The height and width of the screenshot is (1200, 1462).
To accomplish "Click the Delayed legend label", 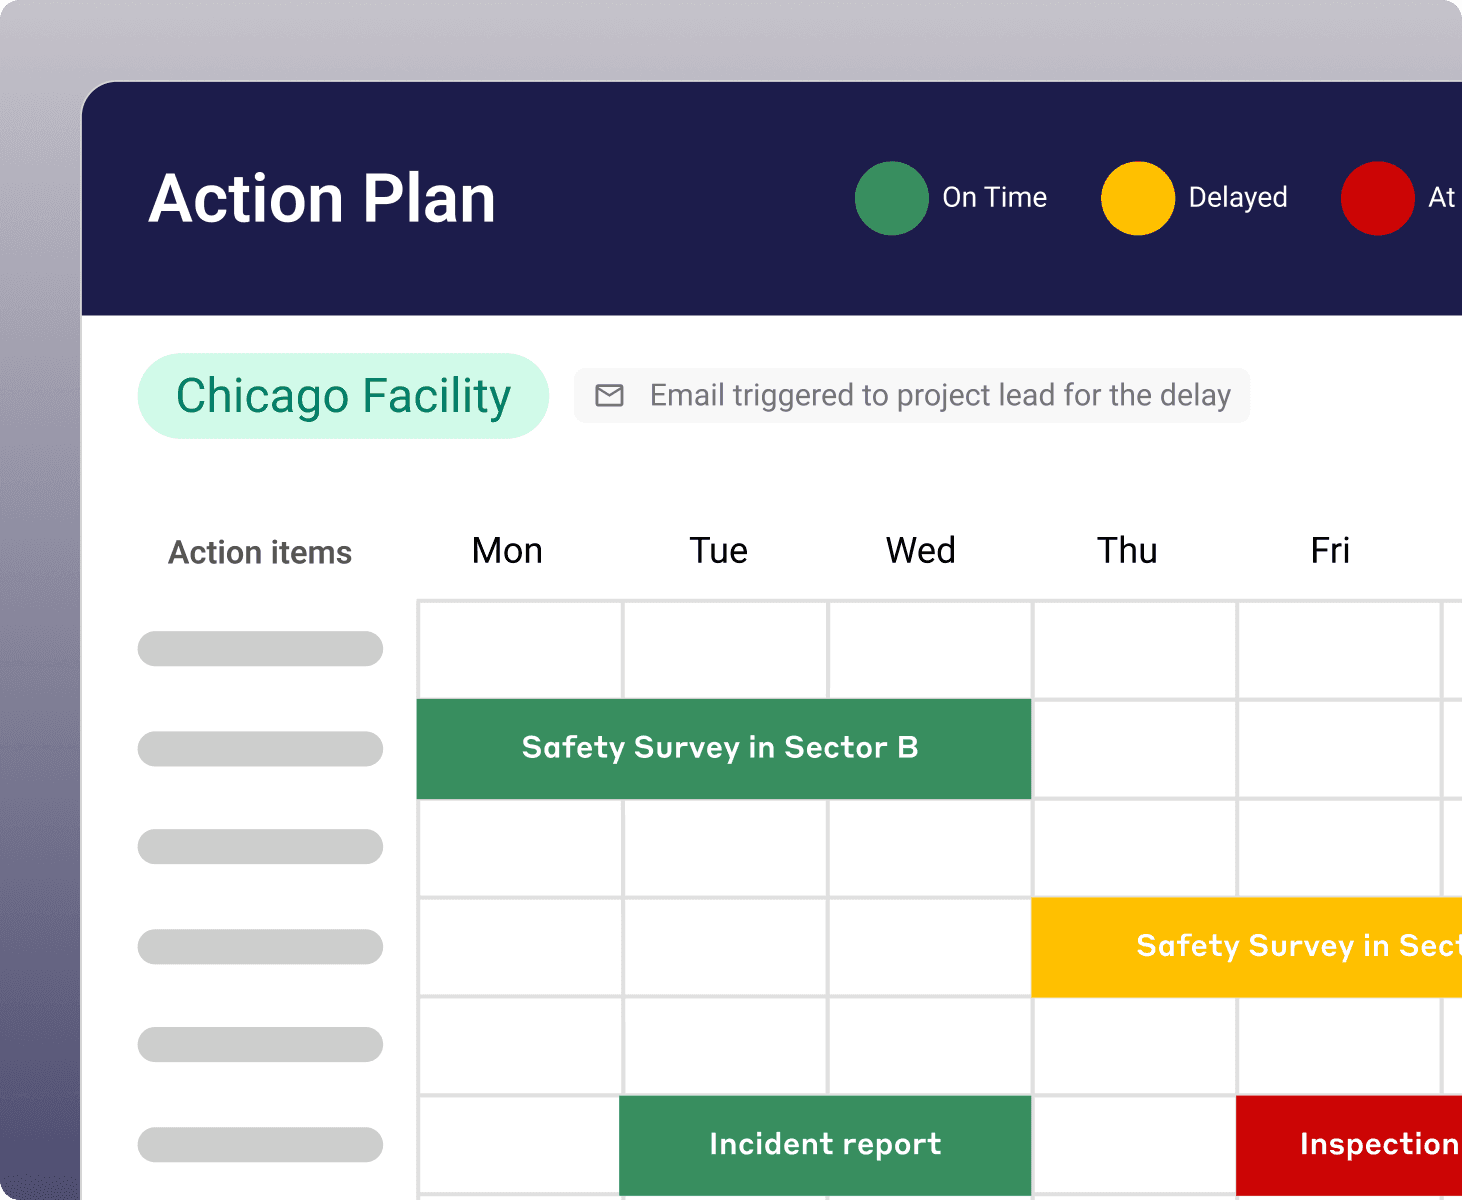I will (x=1237, y=198).
